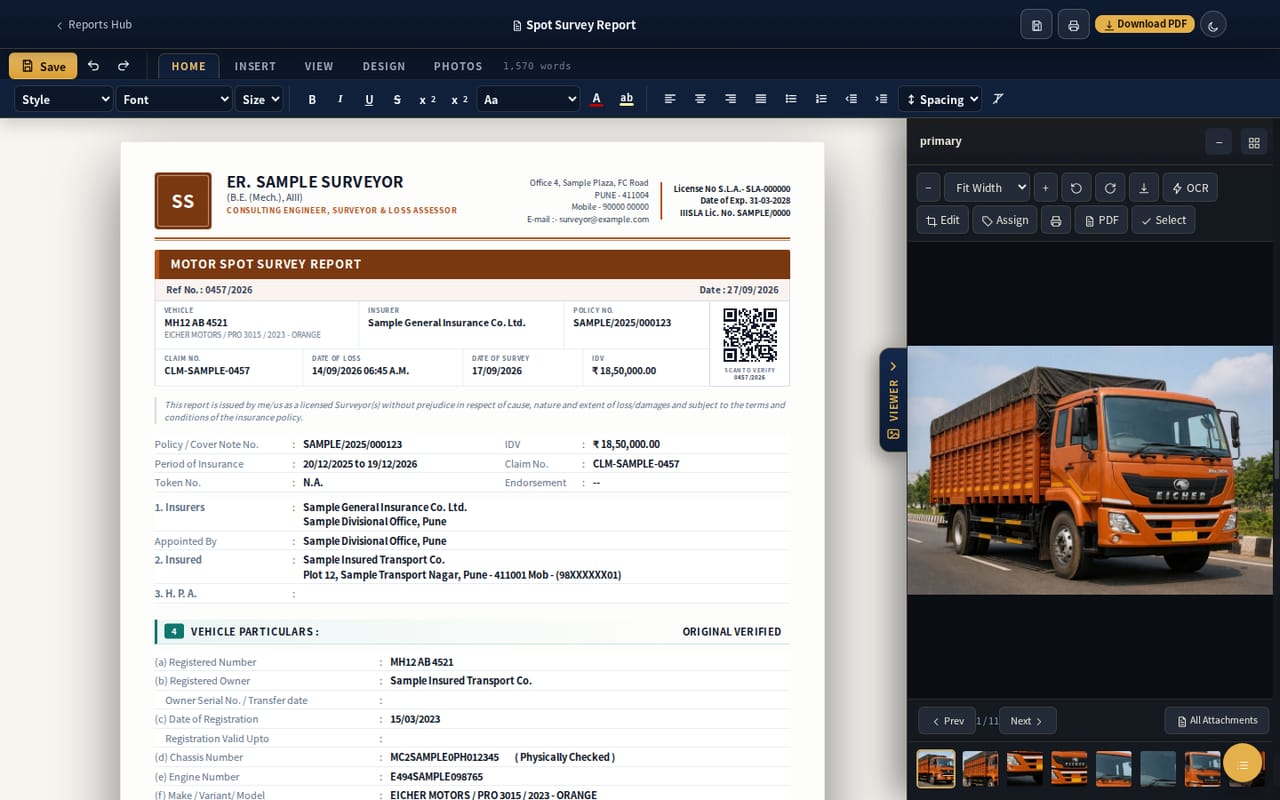This screenshot has height=800, width=1280.
Task: Switch to the View tab
Action: tap(319, 66)
